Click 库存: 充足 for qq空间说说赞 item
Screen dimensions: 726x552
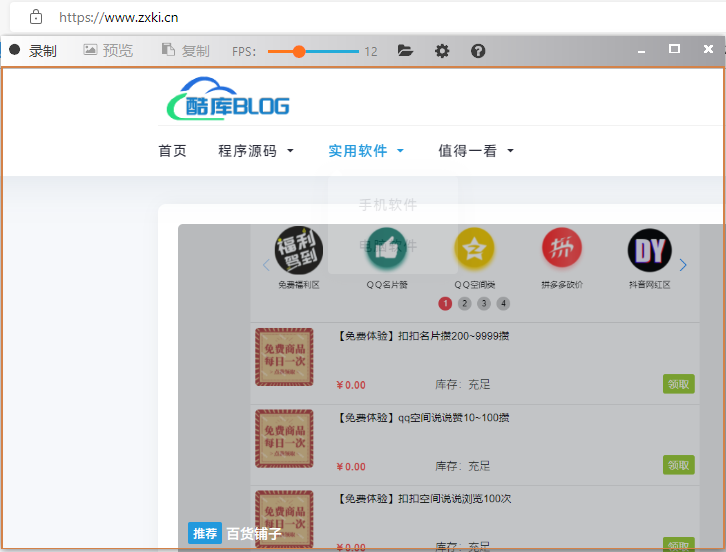[x=463, y=466]
